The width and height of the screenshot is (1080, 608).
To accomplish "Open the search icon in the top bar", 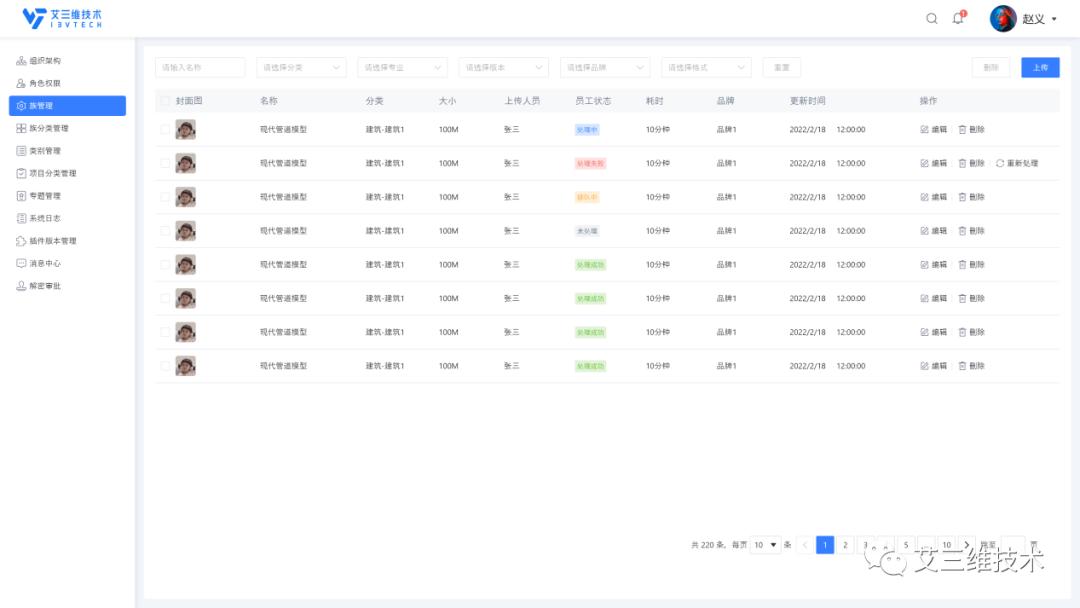I will point(930,18).
